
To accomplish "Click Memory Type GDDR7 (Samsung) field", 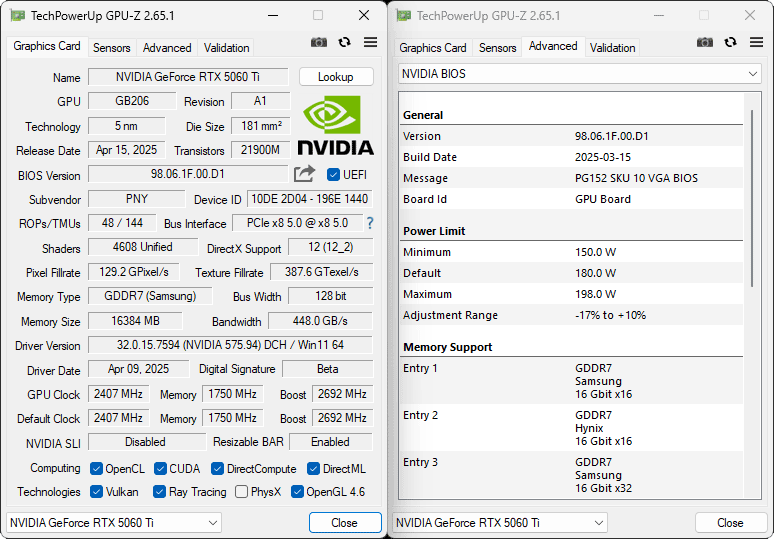I will (x=150, y=296).
